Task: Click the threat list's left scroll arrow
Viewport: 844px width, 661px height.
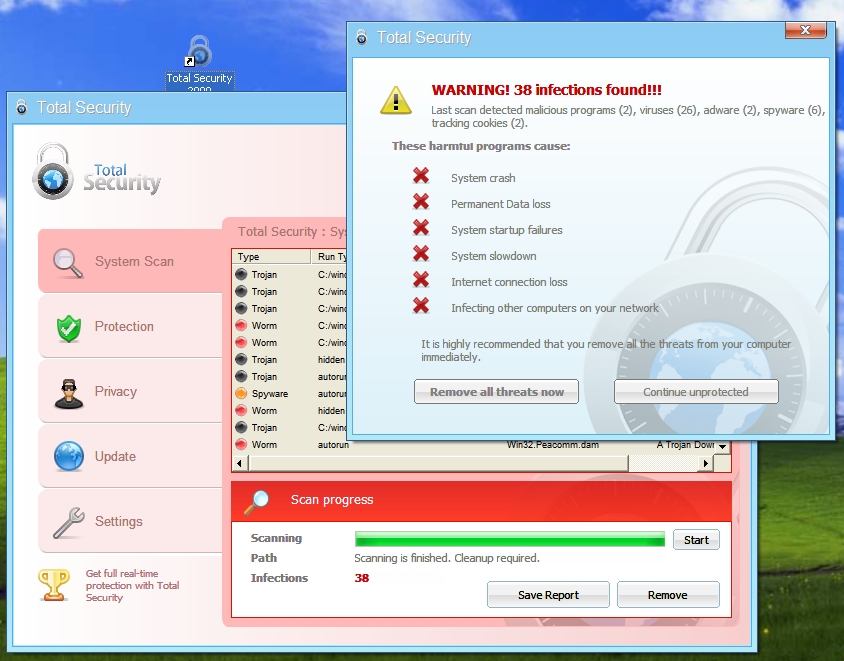Action: tap(240, 463)
